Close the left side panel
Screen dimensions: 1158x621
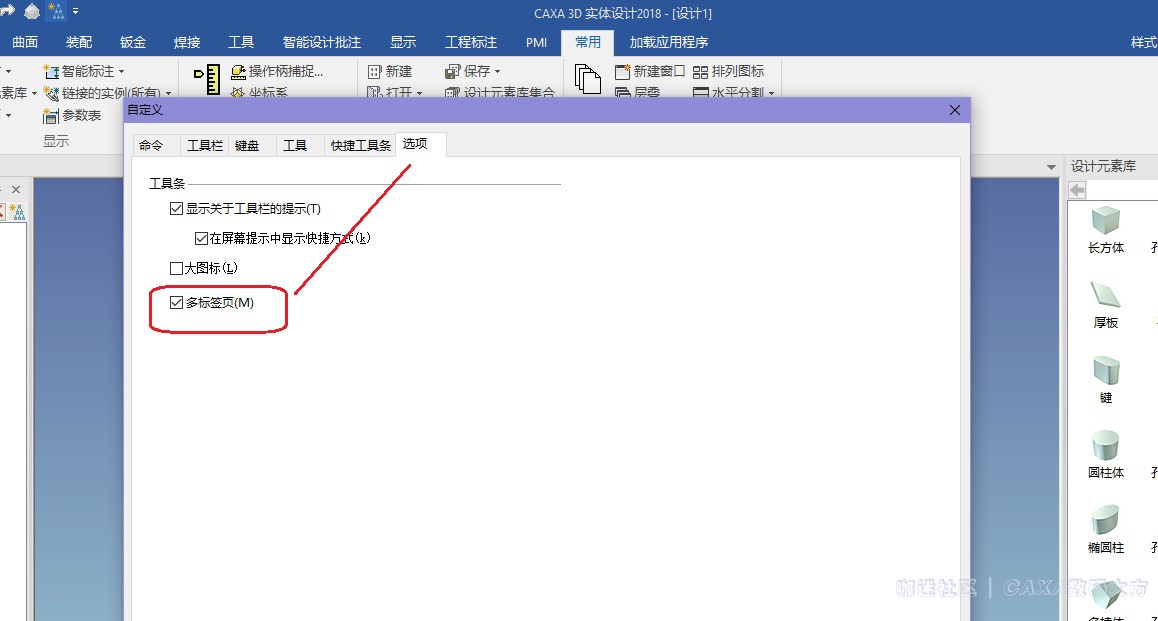[x=16, y=190]
